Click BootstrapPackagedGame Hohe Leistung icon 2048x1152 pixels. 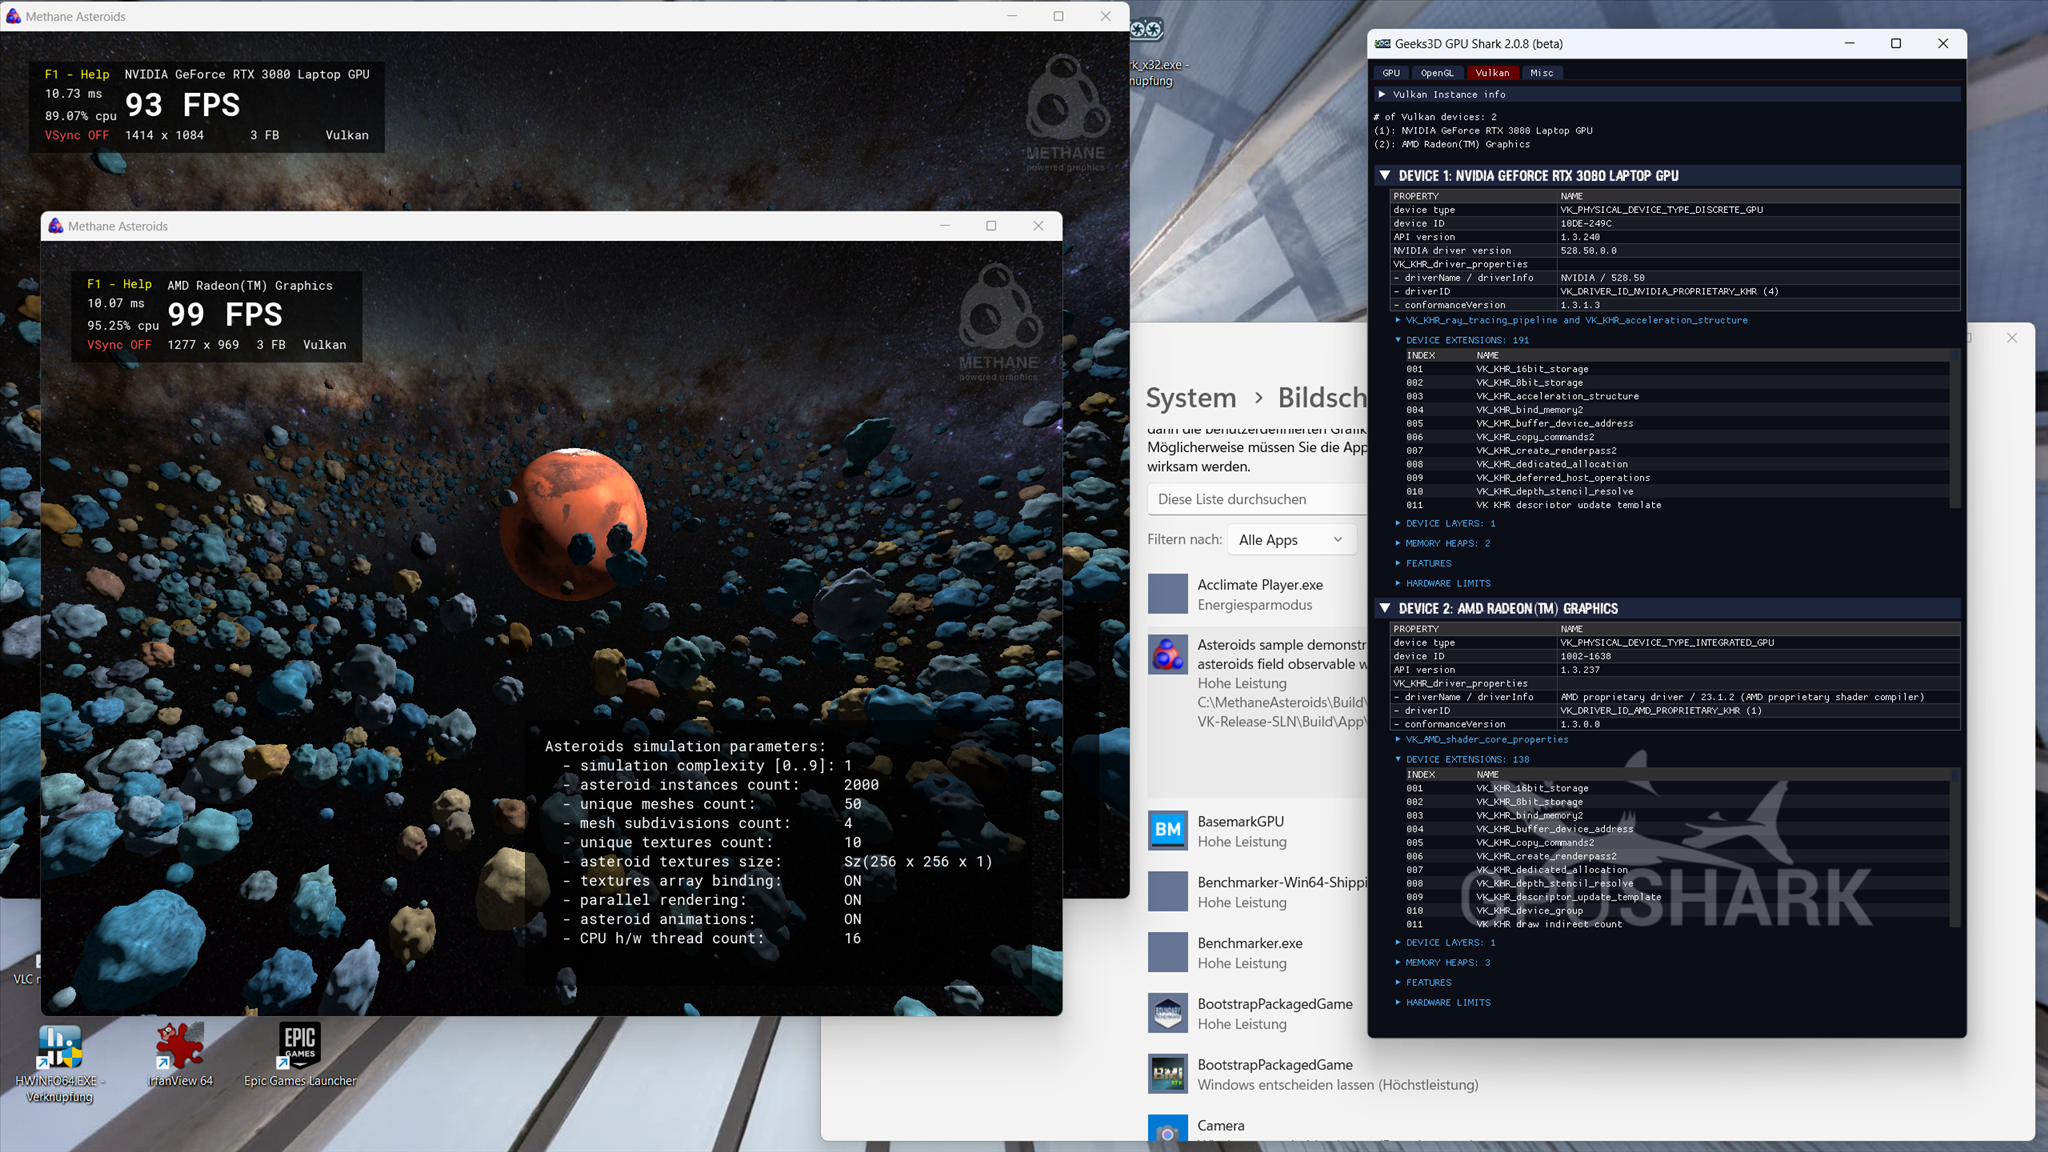tap(1167, 1013)
